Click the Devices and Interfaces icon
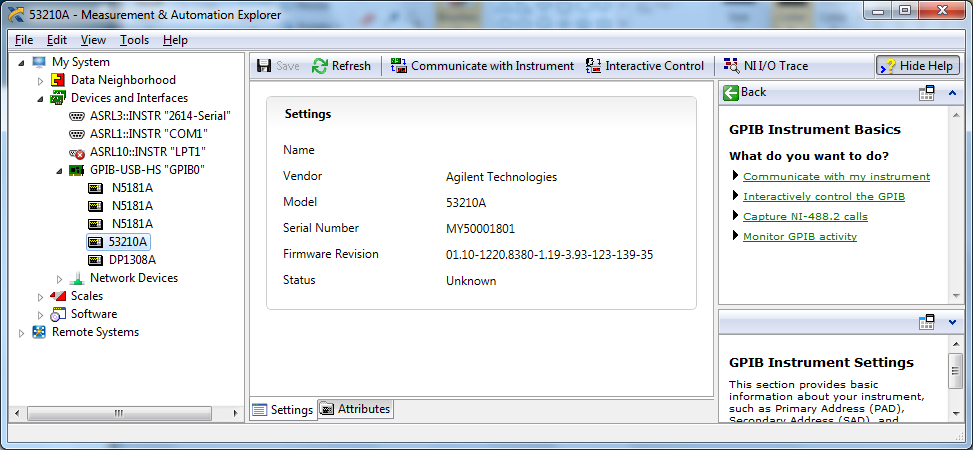This screenshot has width=973, height=450. tap(58, 98)
